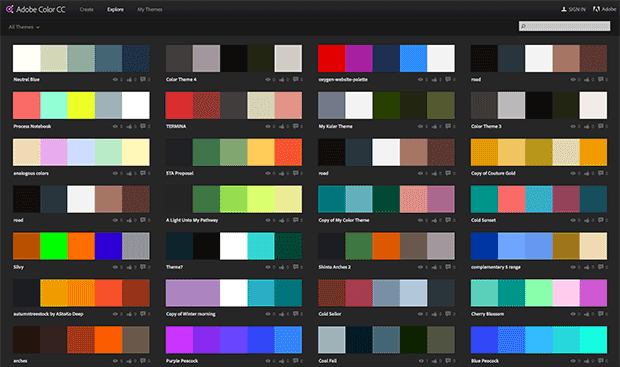Click the views eye icon for Neutral Blue
The image size is (620, 367).
115,79
